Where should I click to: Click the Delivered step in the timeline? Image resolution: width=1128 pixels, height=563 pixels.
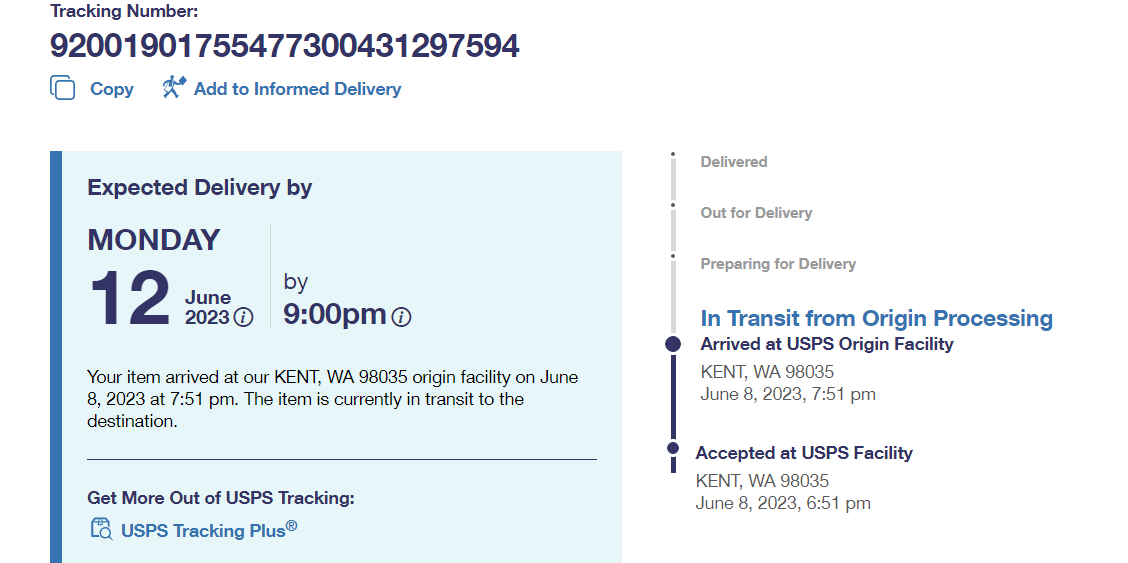click(x=733, y=162)
